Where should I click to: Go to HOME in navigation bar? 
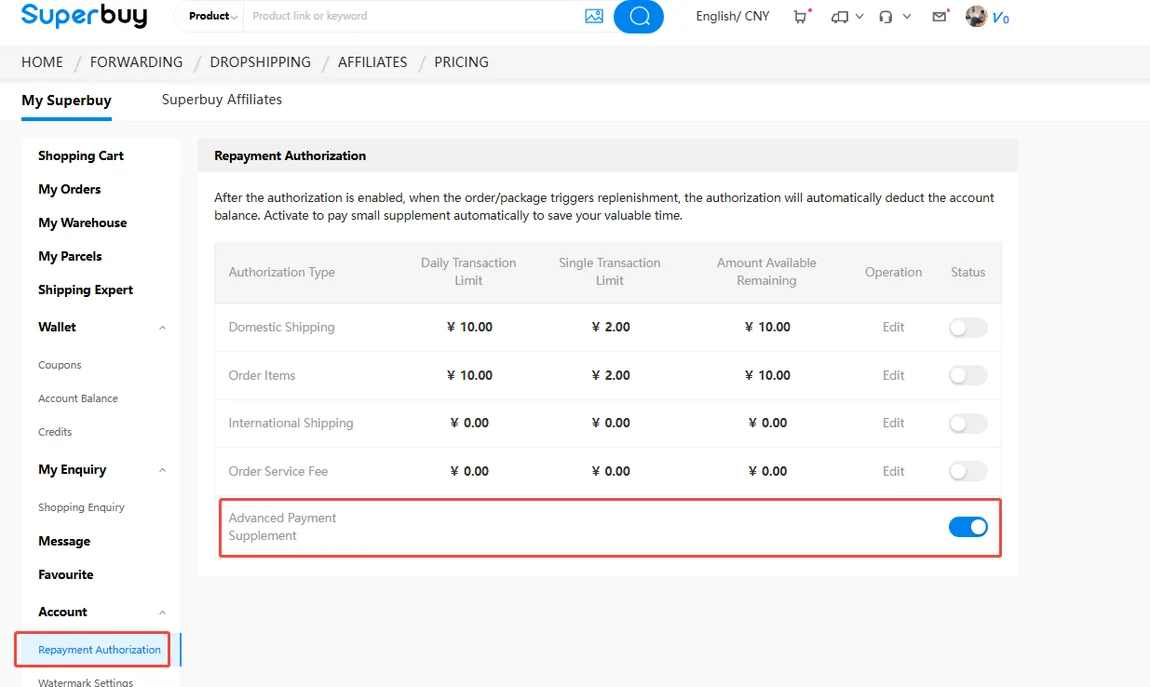click(x=42, y=62)
